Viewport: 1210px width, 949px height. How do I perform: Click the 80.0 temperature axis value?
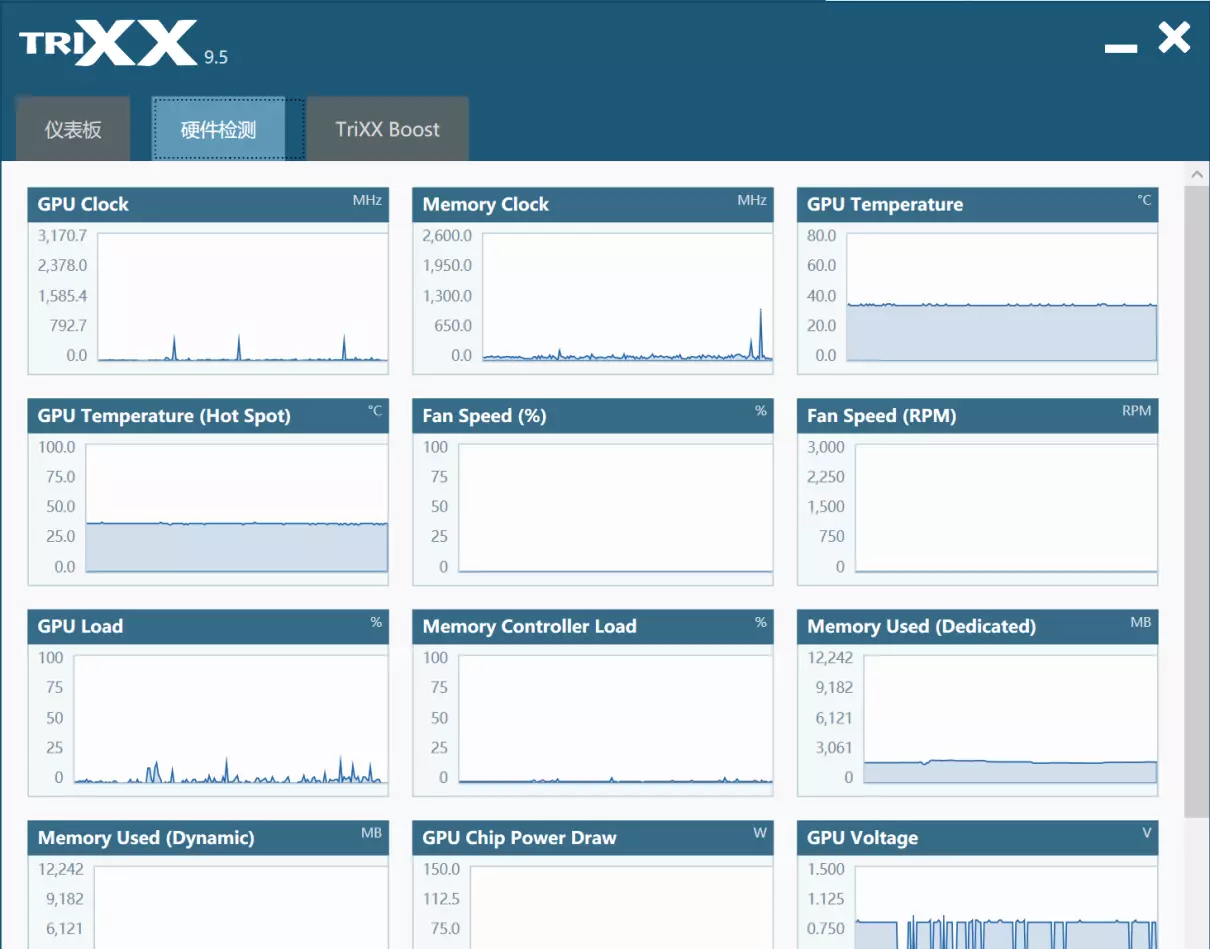click(x=822, y=236)
